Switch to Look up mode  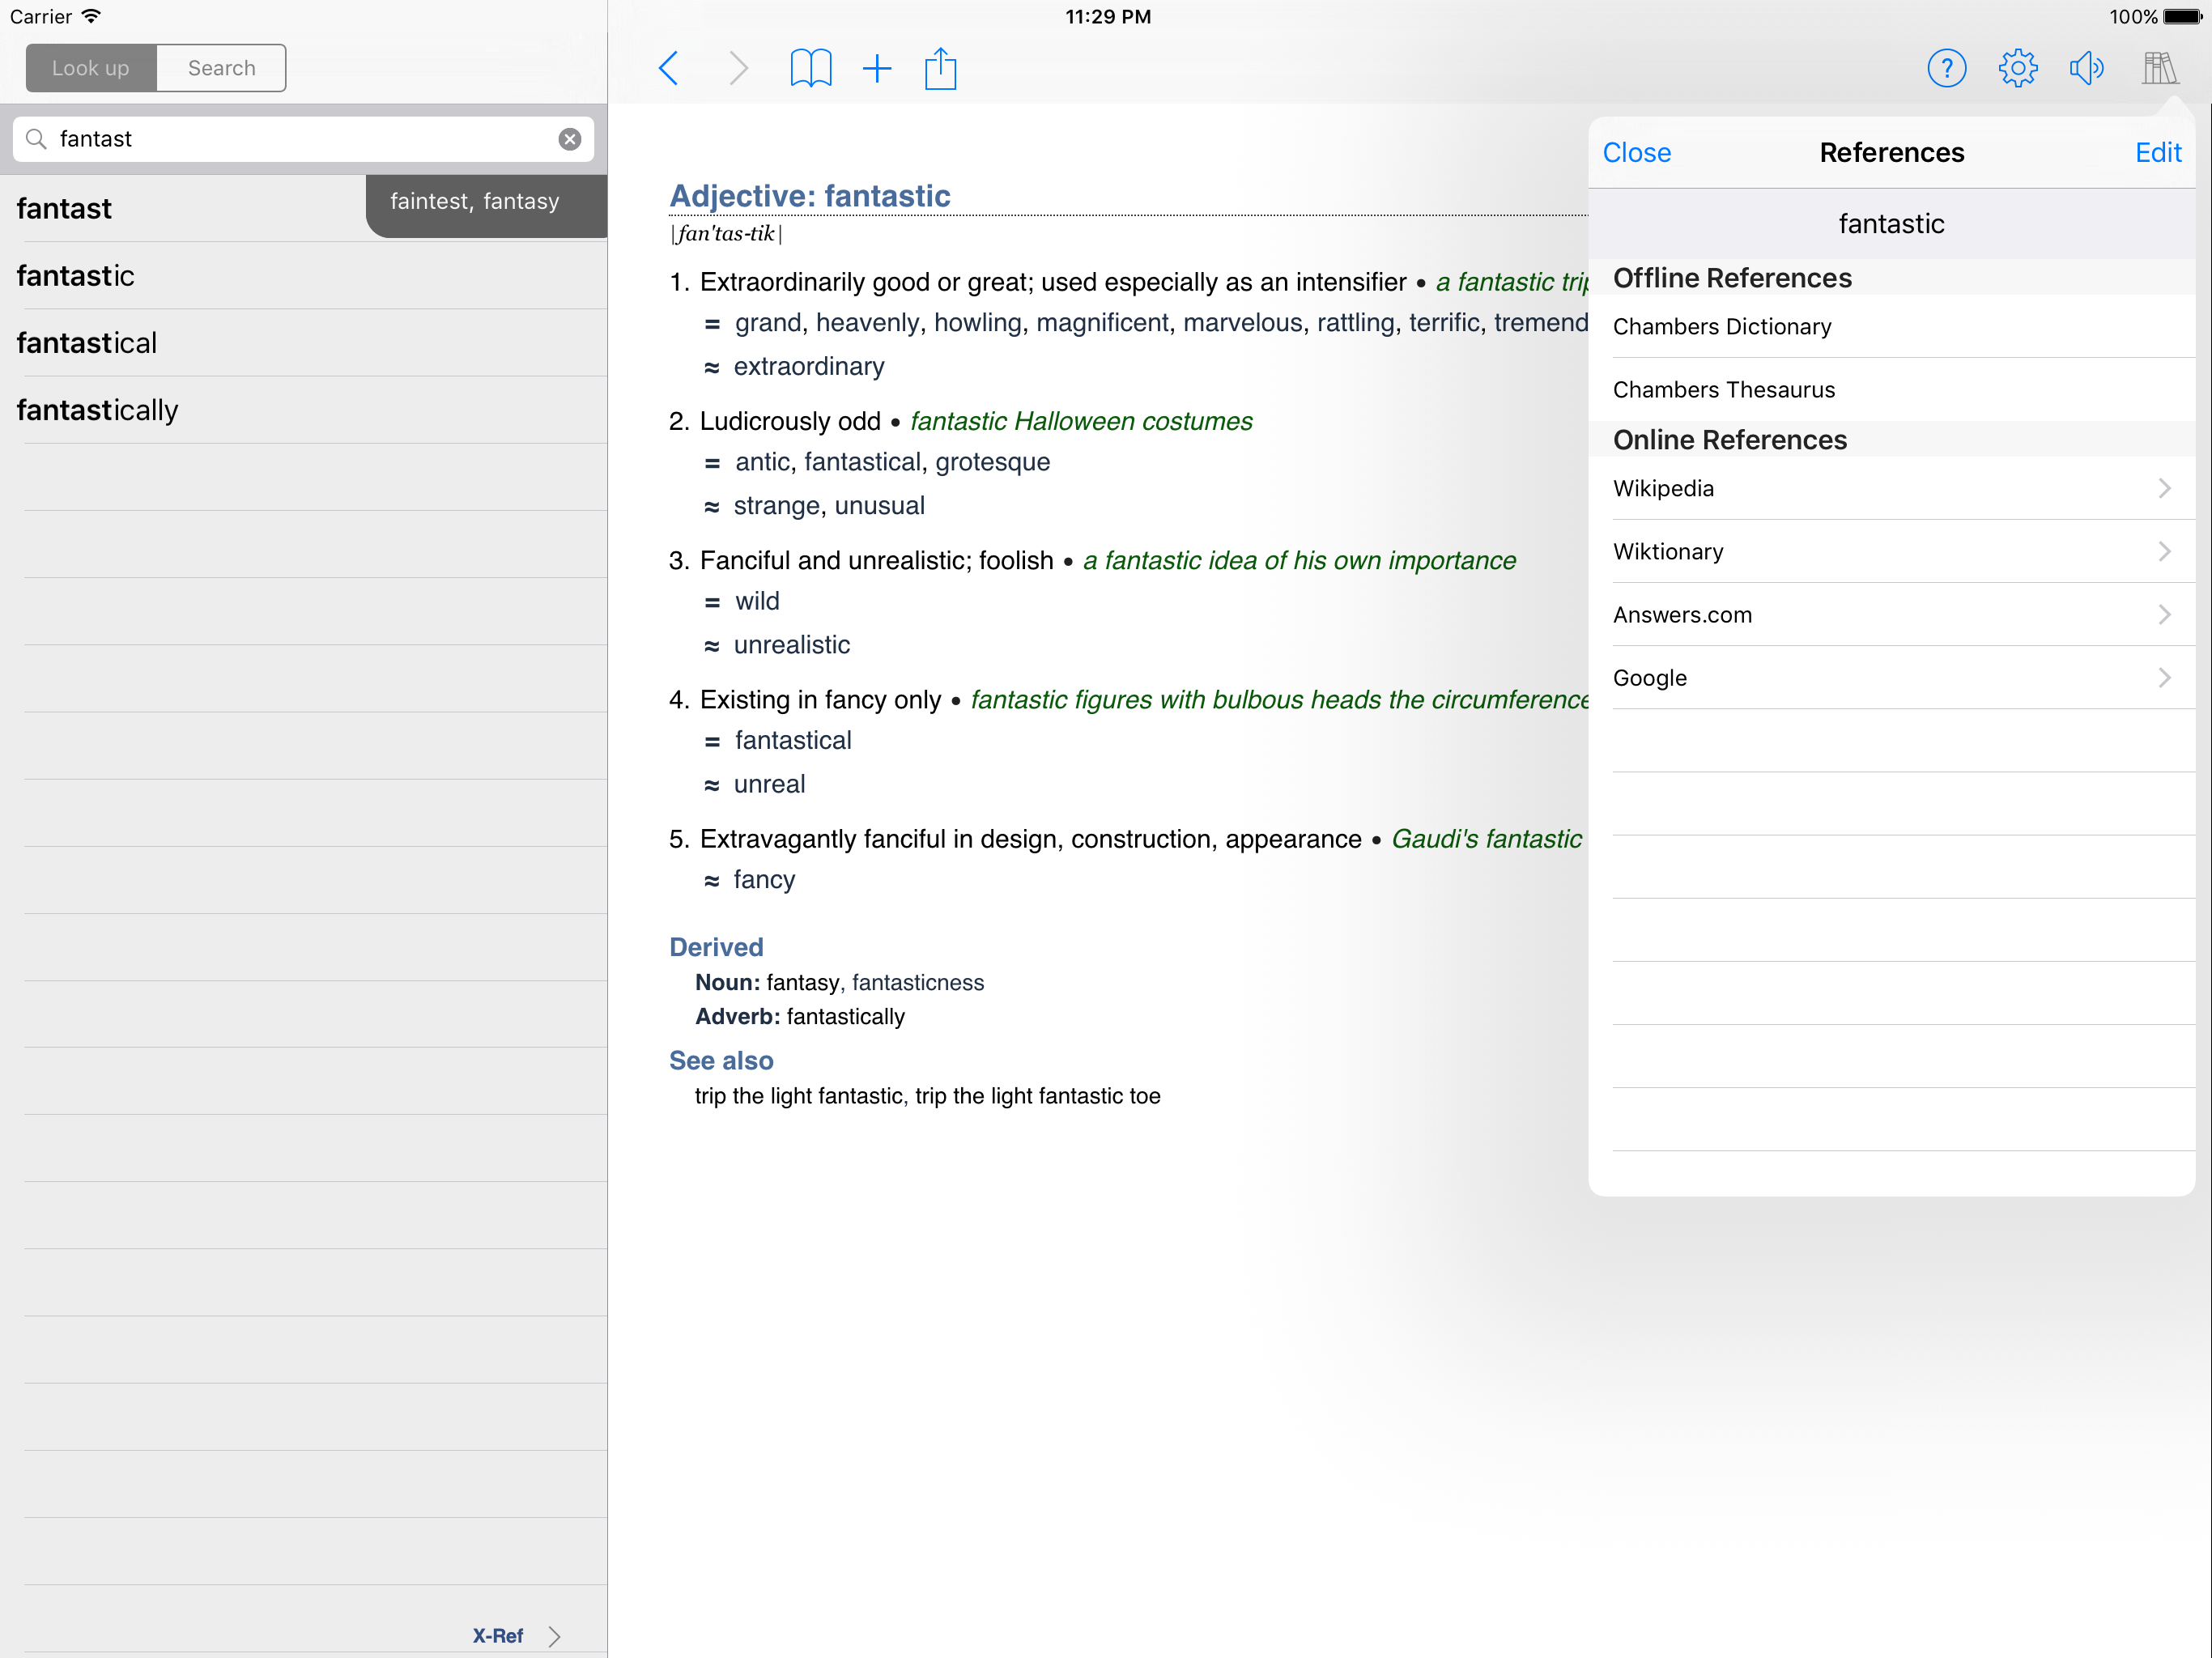(91, 68)
